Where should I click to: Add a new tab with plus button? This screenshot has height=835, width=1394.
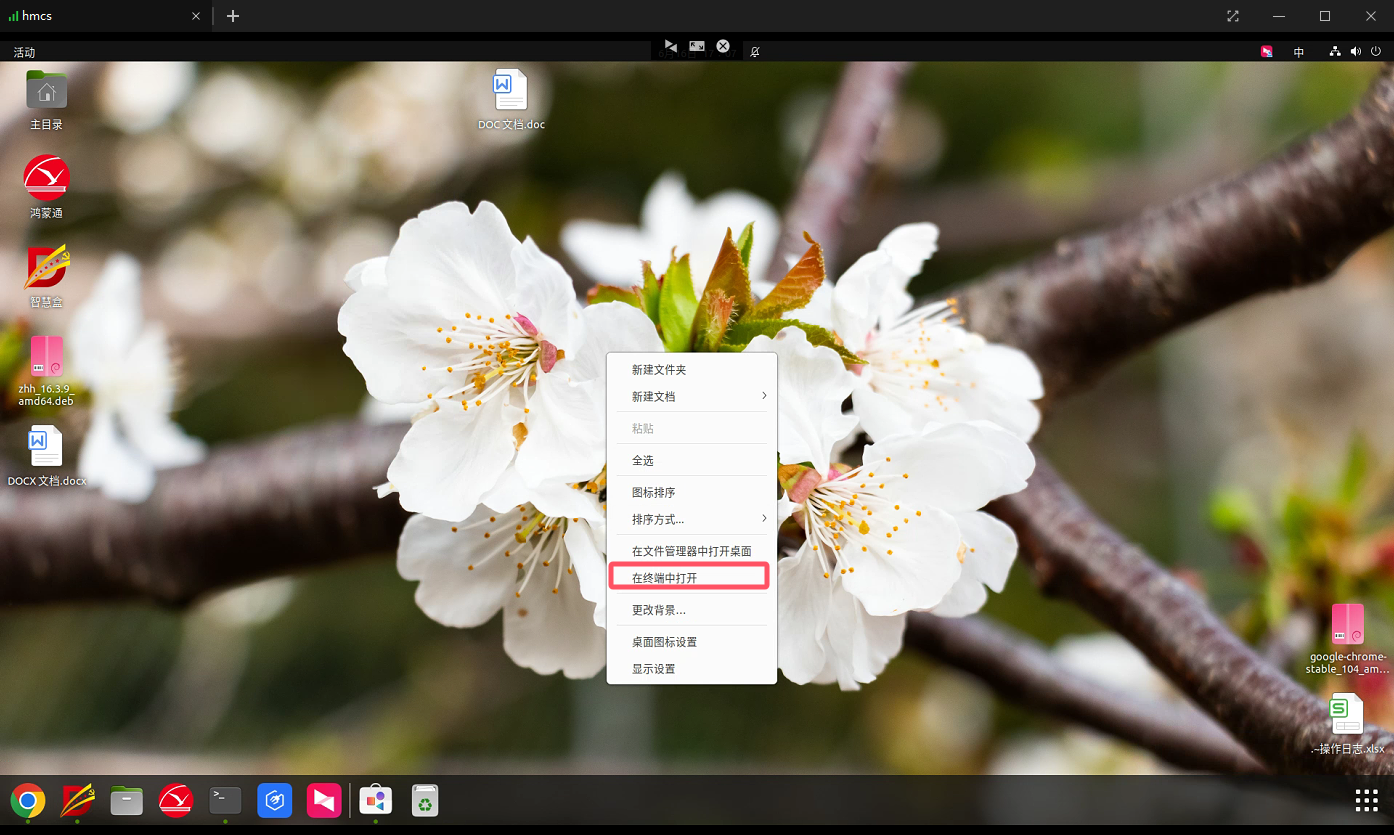click(x=233, y=16)
